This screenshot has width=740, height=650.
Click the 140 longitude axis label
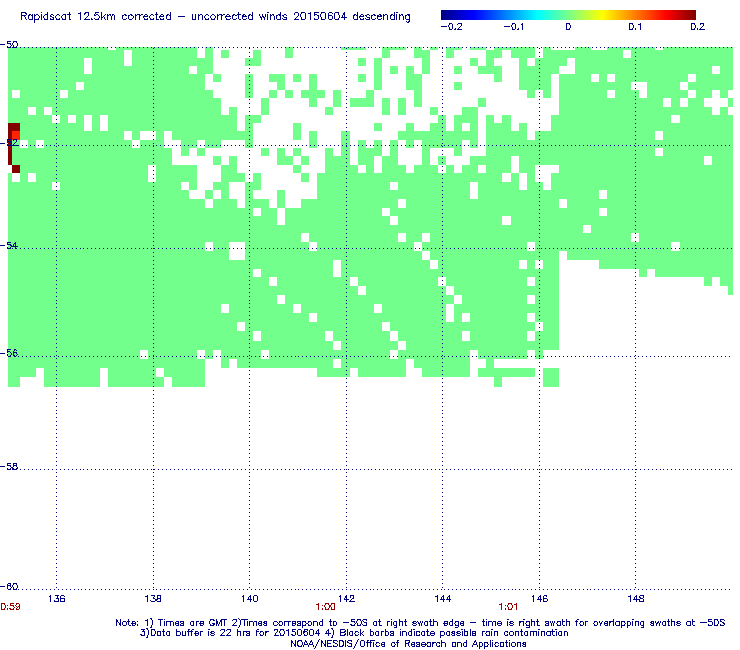tap(250, 599)
